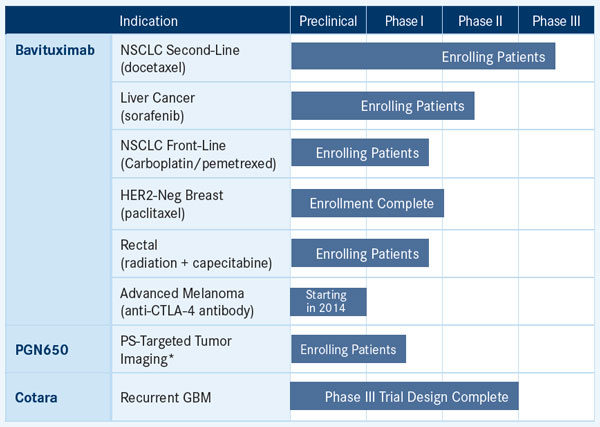Select the Phase I column header
600x427 pixels.
404,21
